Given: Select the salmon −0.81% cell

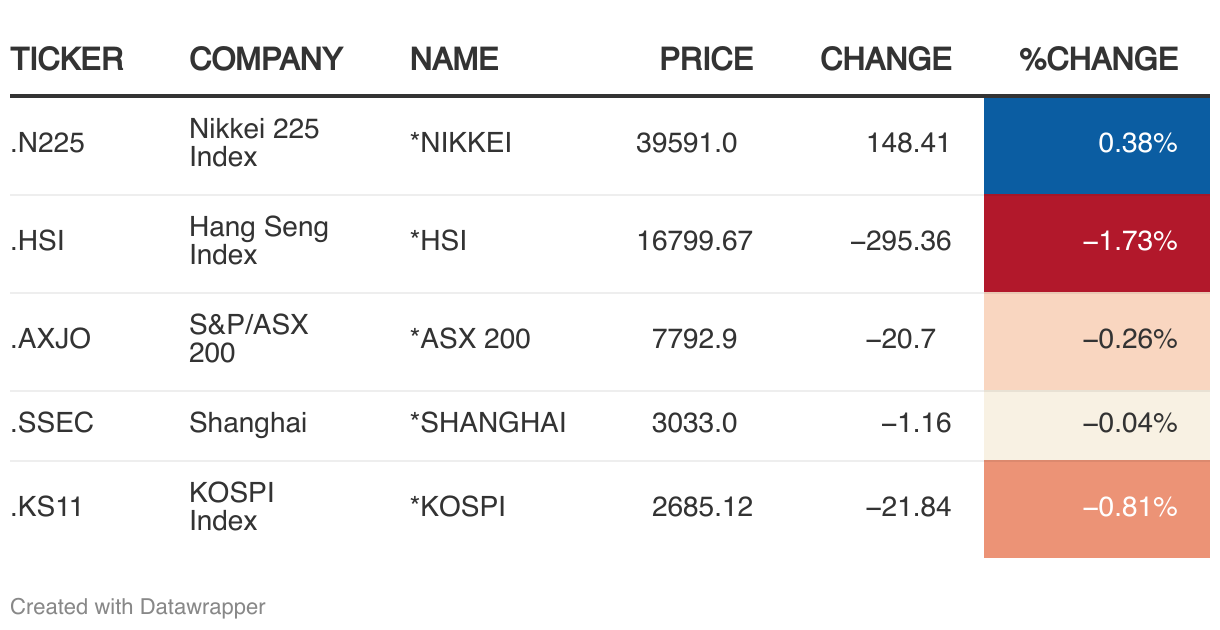Looking at the screenshot, I should (1097, 509).
